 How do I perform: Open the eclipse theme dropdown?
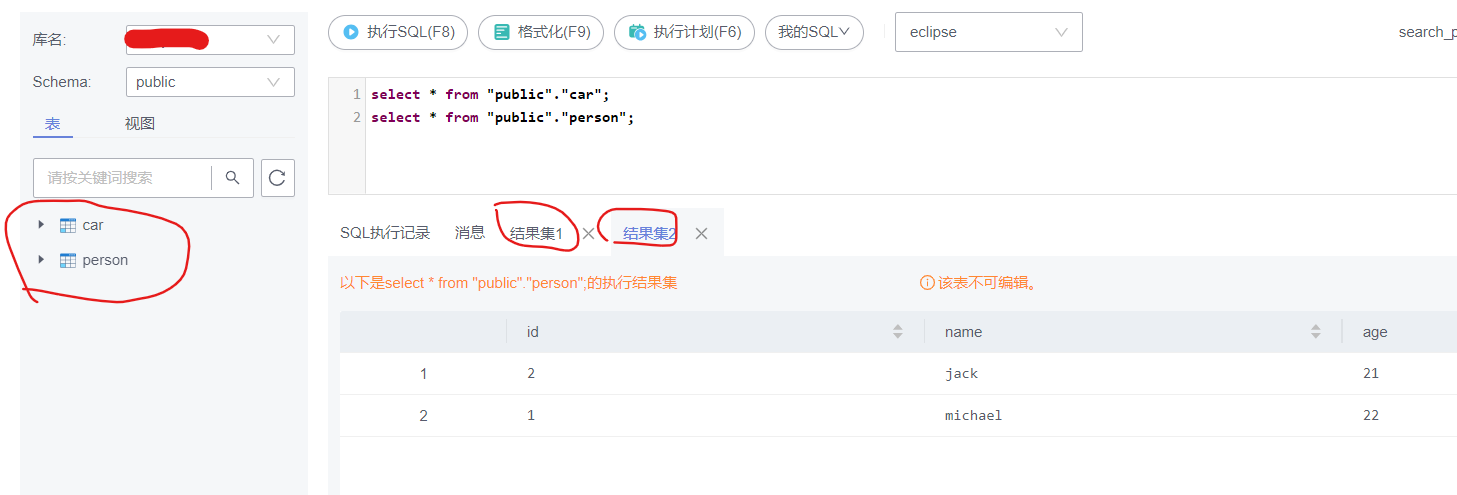click(988, 32)
